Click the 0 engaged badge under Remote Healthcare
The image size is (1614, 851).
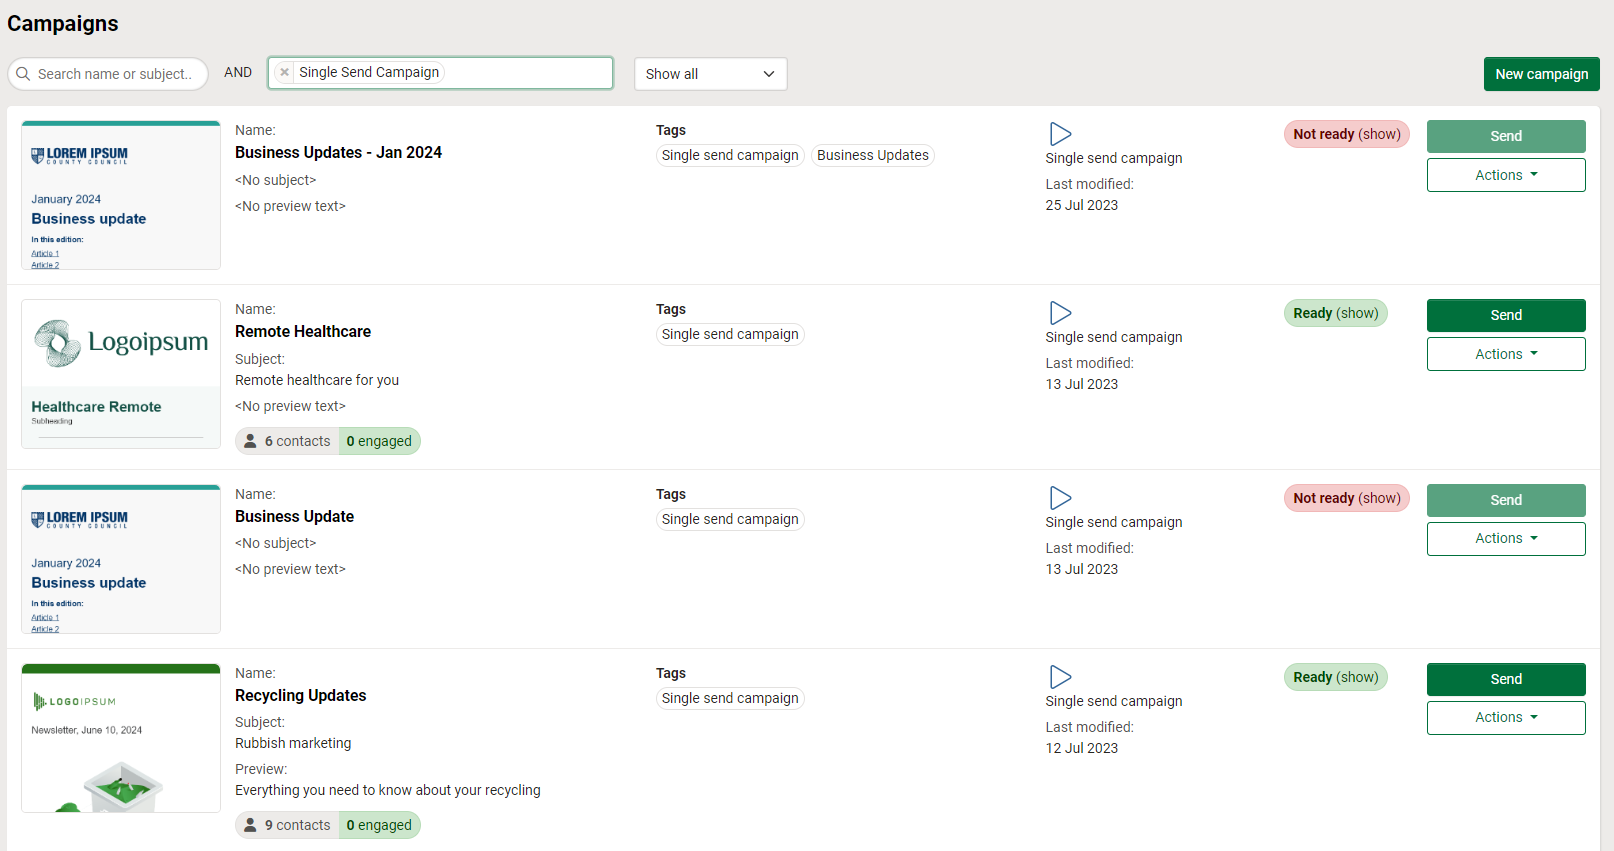(380, 441)
